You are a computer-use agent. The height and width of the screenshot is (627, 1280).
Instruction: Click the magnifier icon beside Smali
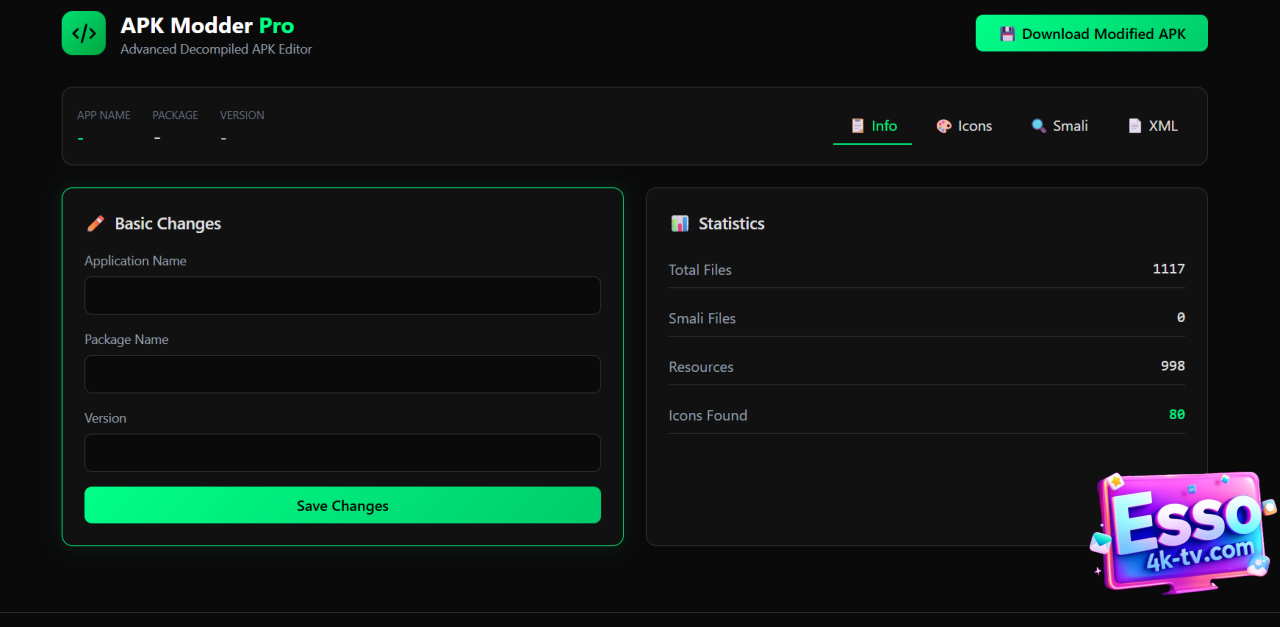tap(1039, 126)
